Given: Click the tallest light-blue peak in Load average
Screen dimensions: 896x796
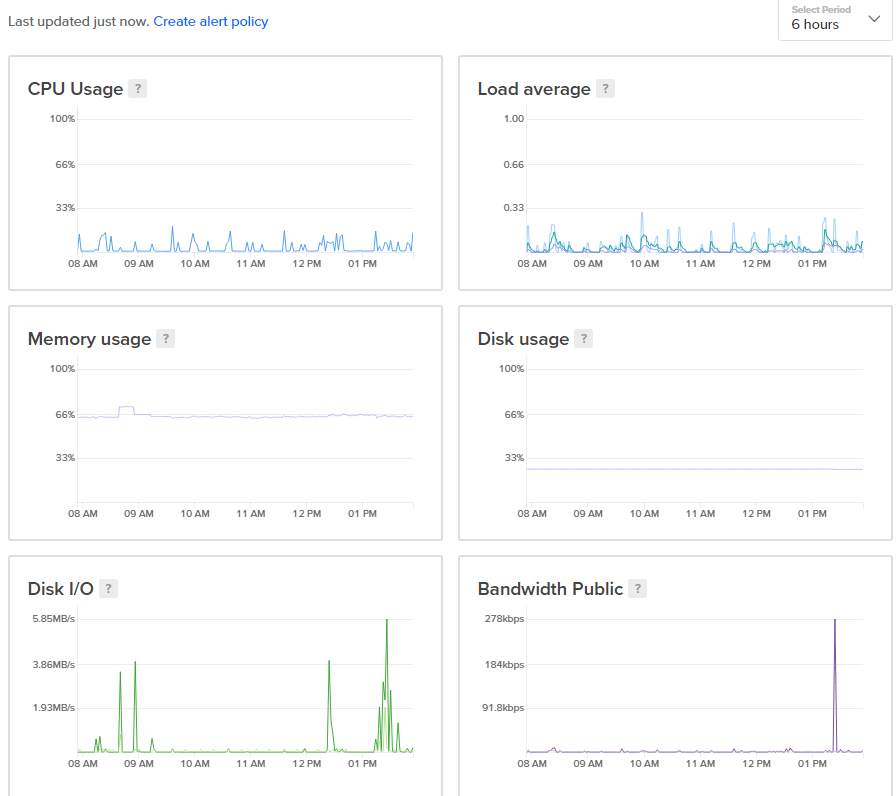Looking at the screenshot, I should (642, 215).
